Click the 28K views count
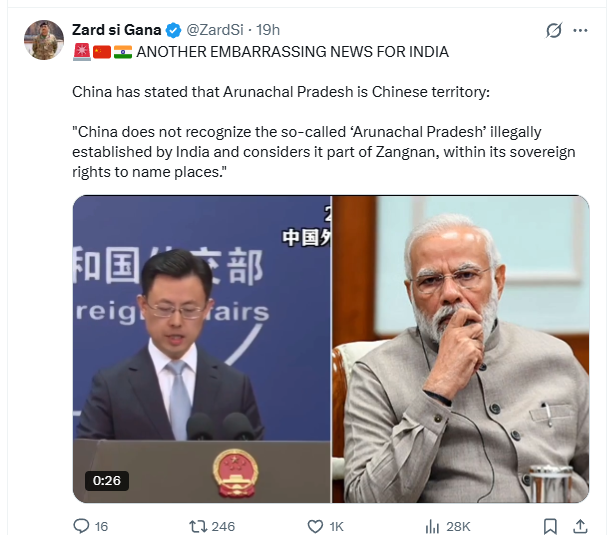This screenshot has height=535, width=614. 458,526
